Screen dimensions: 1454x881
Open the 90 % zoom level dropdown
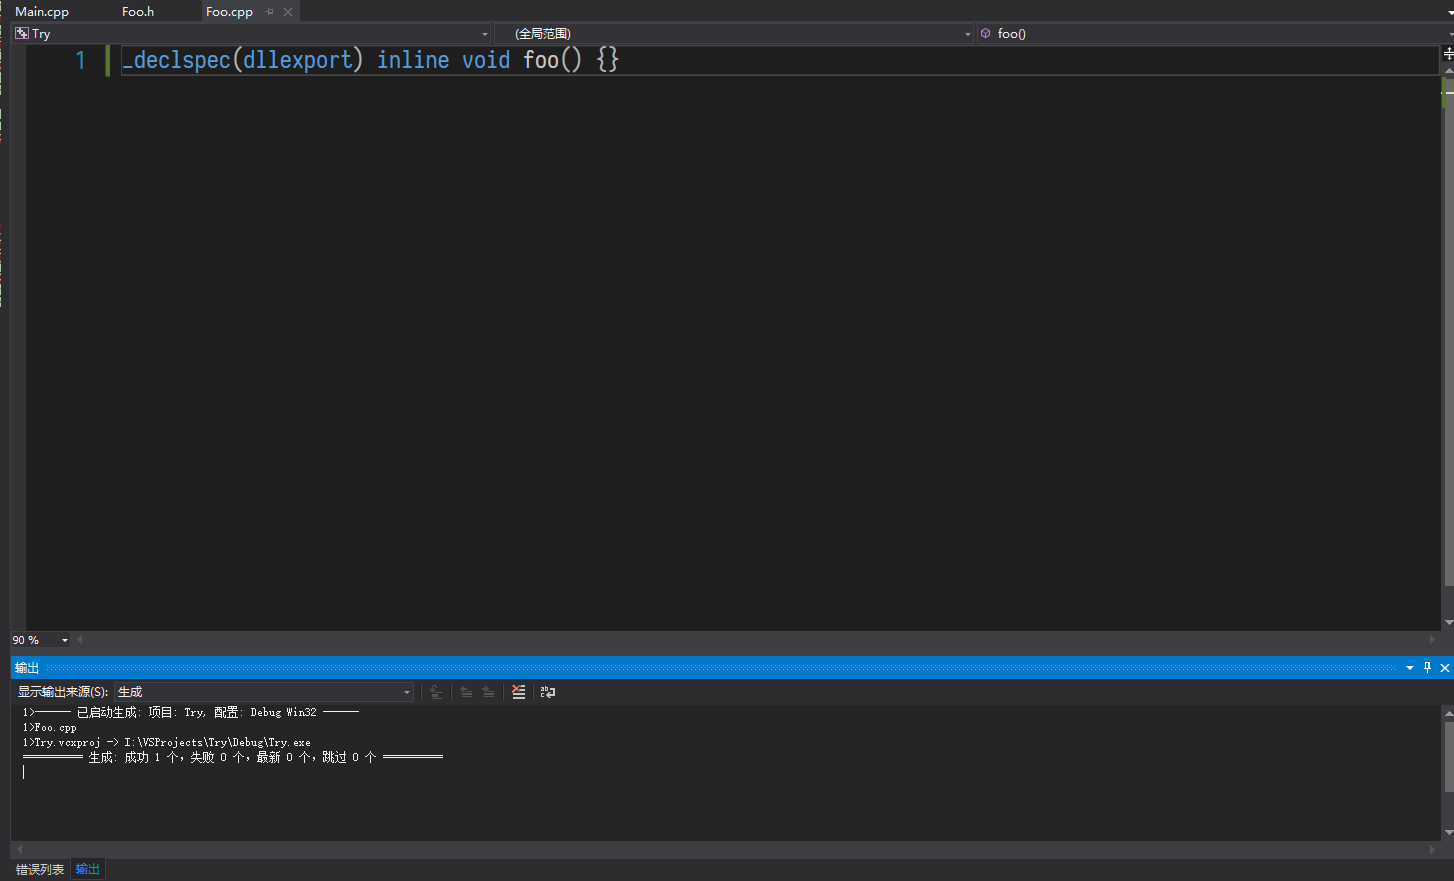(65, 640)
